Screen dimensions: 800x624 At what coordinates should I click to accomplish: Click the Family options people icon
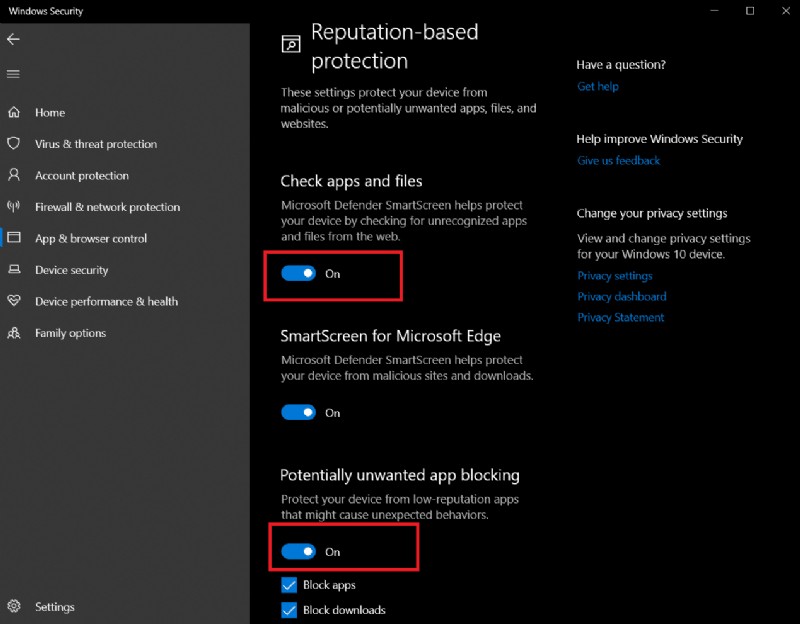coord(14,333)
